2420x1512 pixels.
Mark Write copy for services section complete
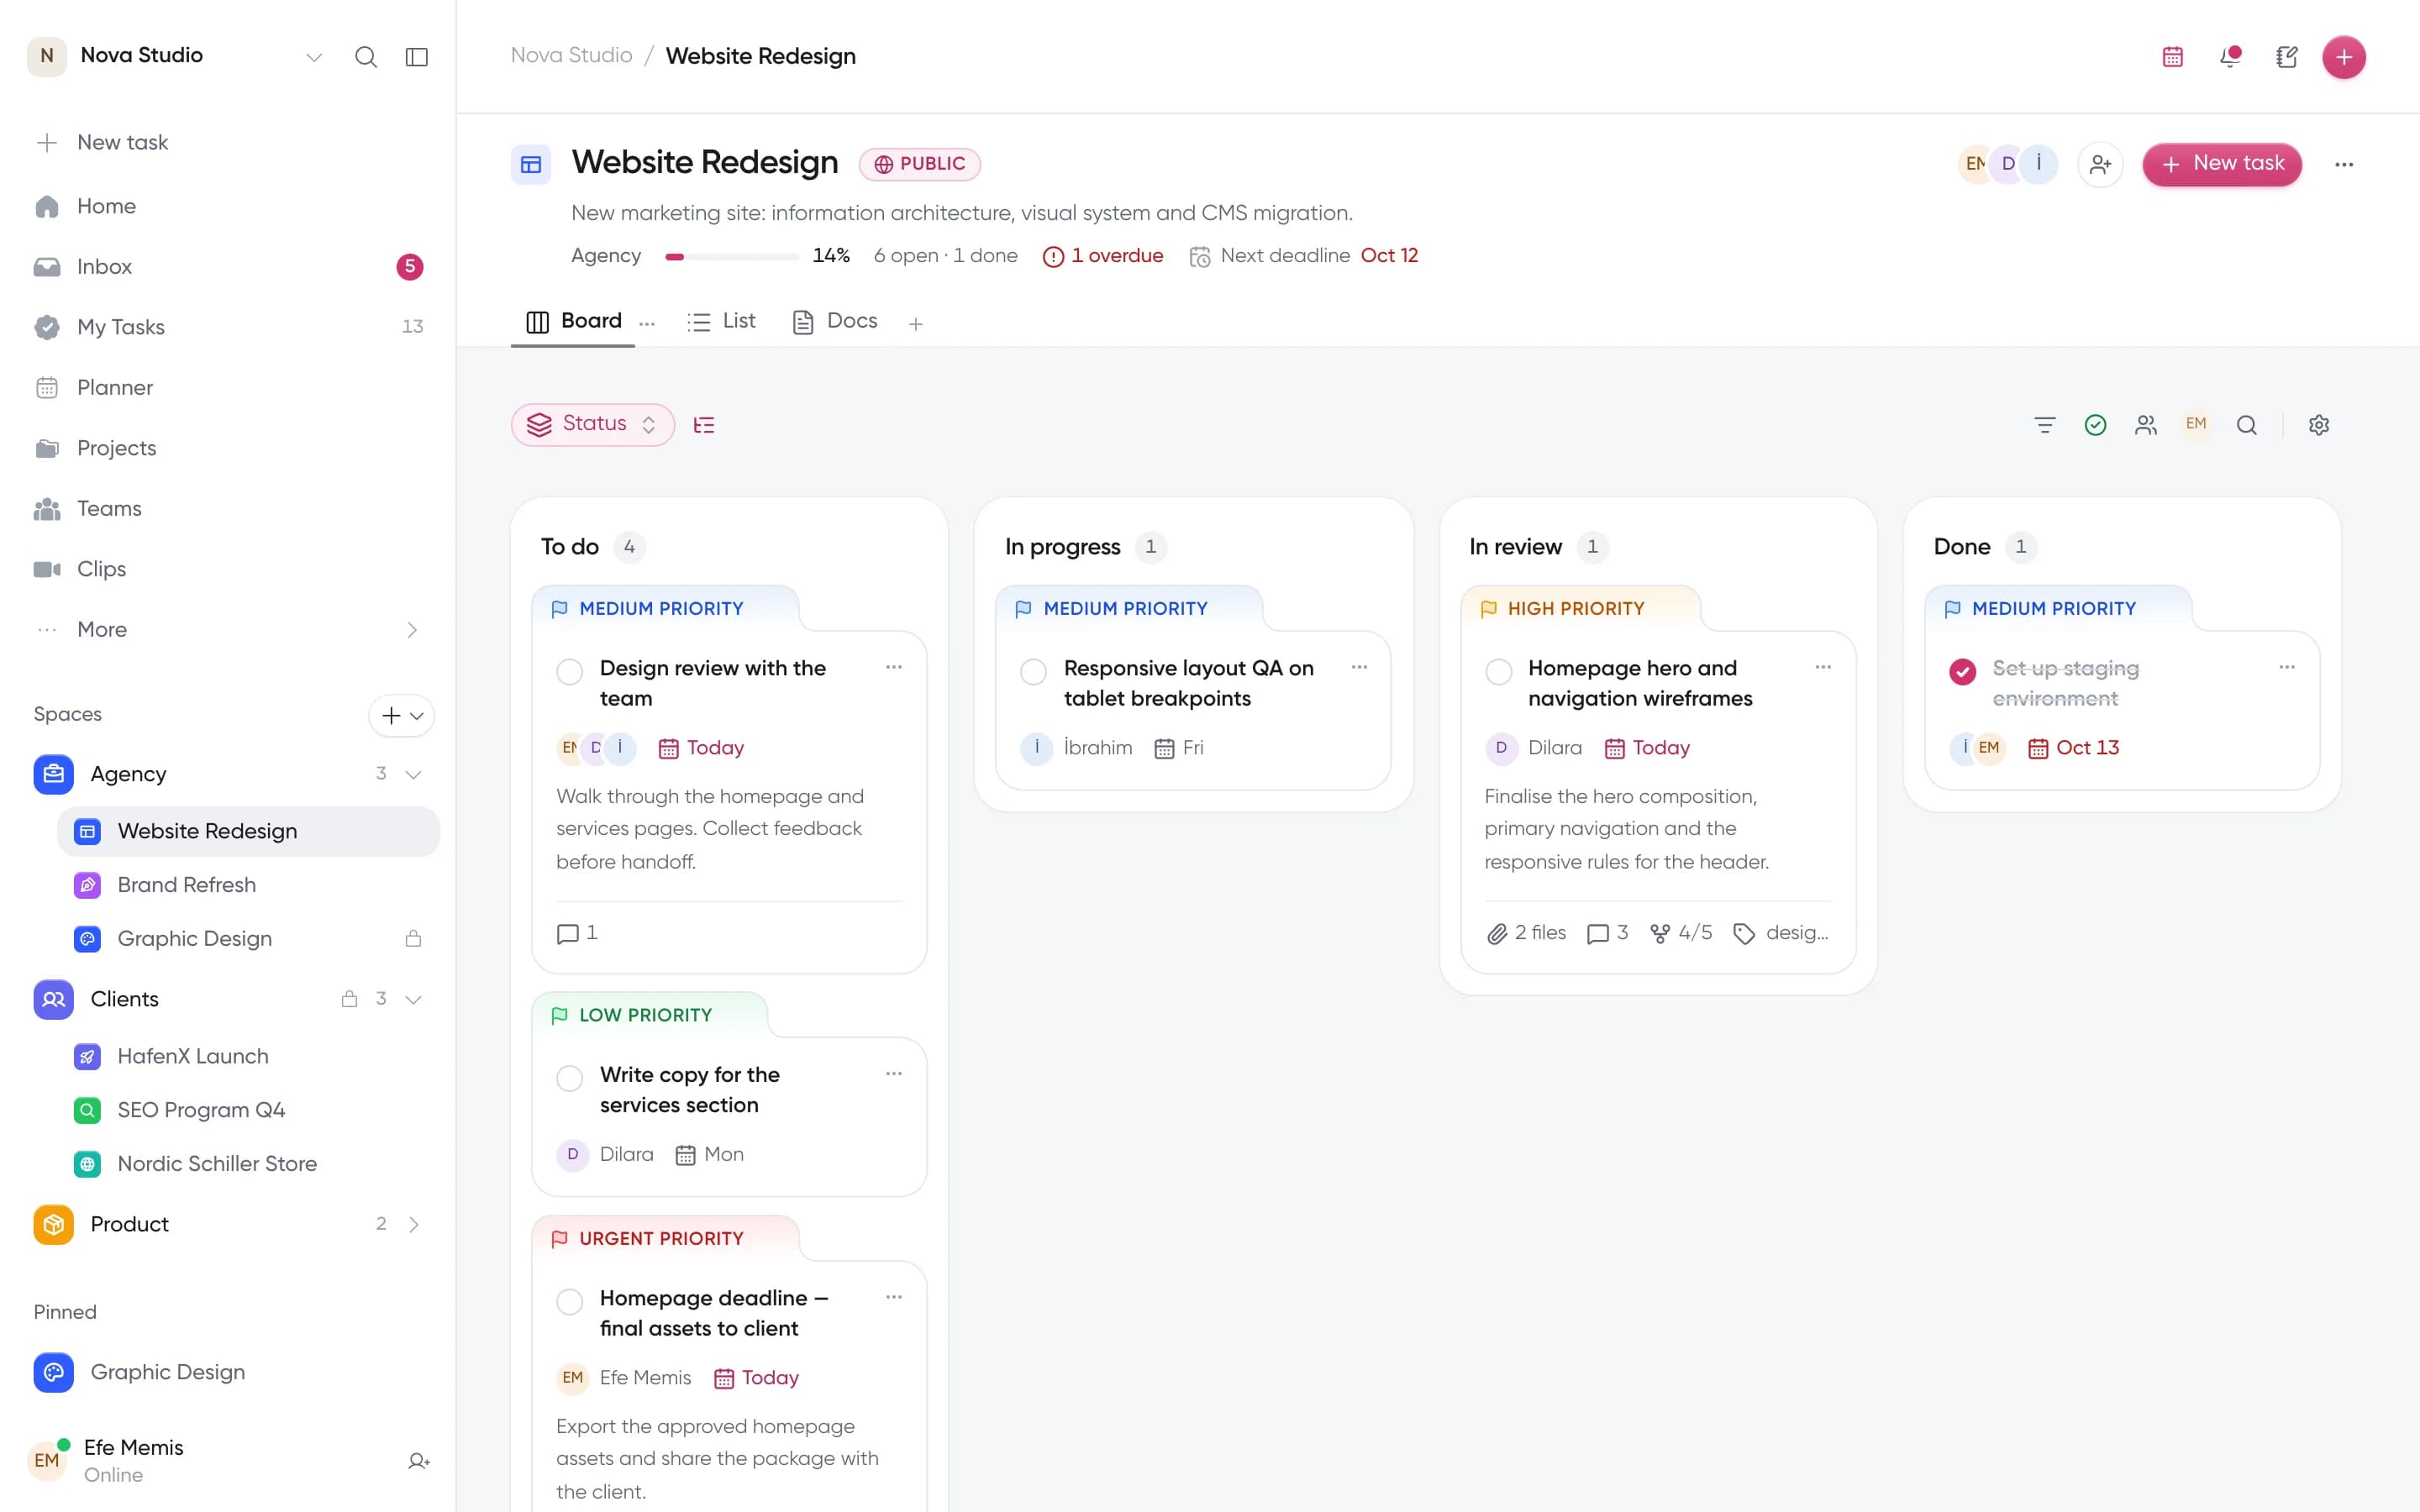click(x=569, y=1077)
